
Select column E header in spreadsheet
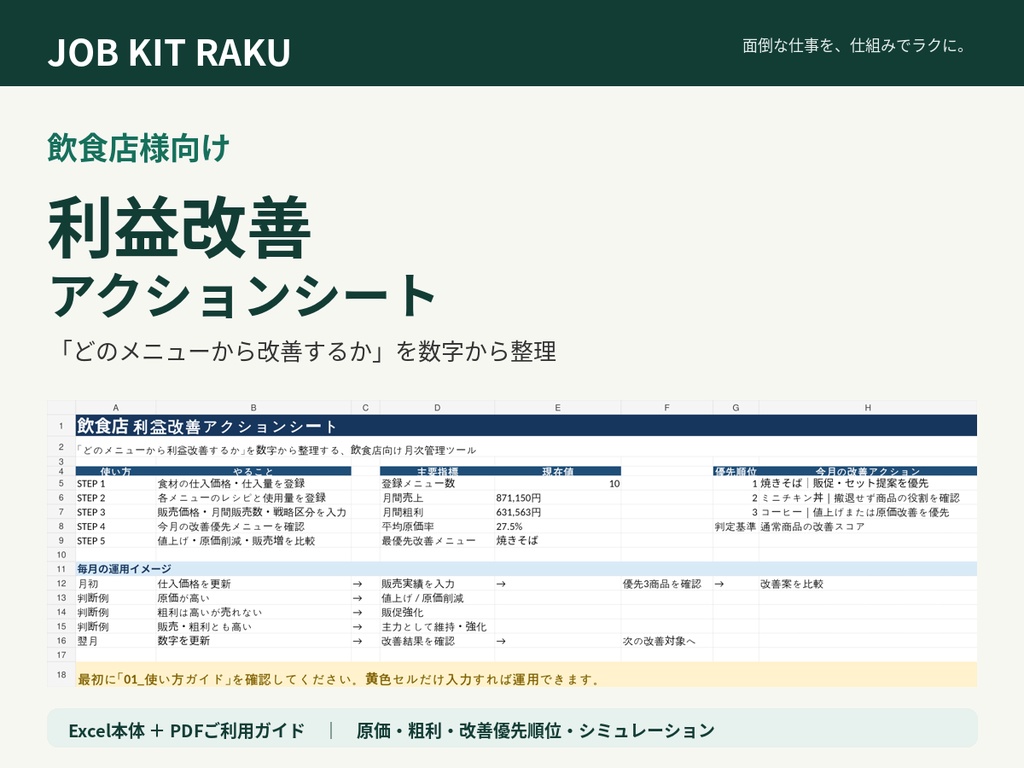coord(558,408)
